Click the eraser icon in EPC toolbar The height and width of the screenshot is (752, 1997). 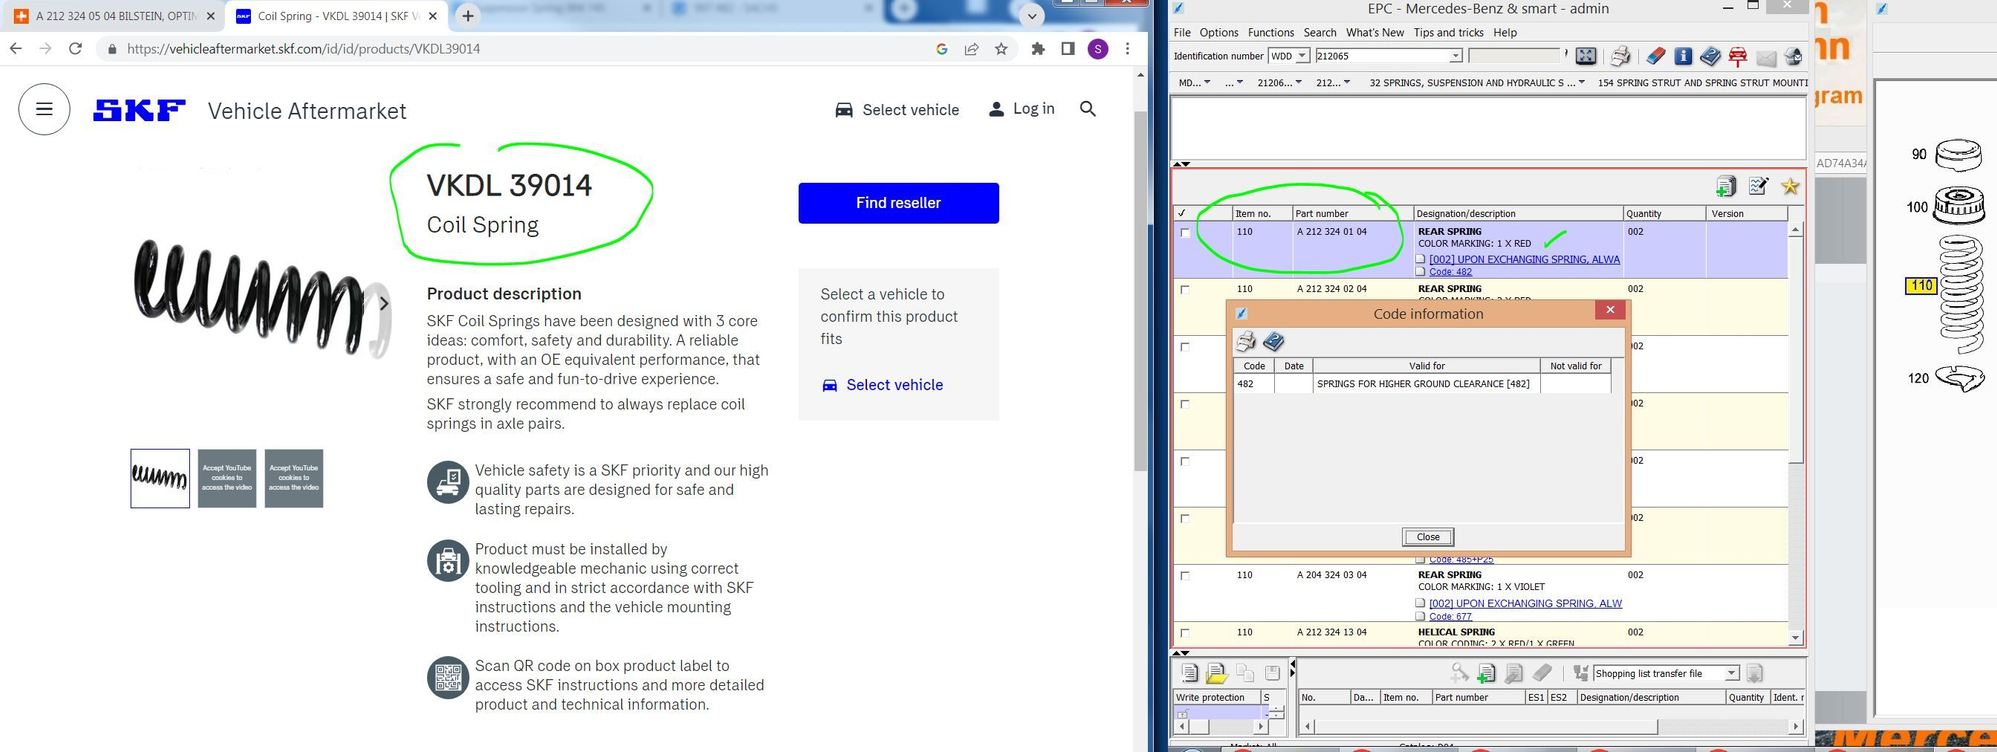[x=1656, y=56]
